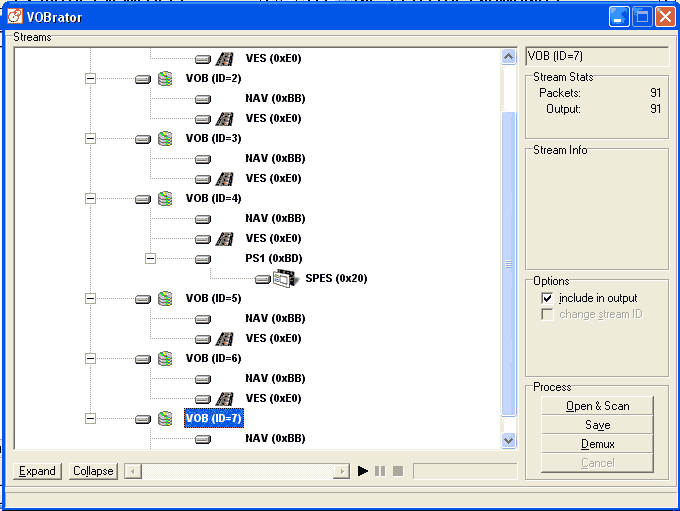This screenshot has height=511, width=680.
Task: Toggle the include-state button of PS1 (0xBD)
Action: click(x=203, y=259)
